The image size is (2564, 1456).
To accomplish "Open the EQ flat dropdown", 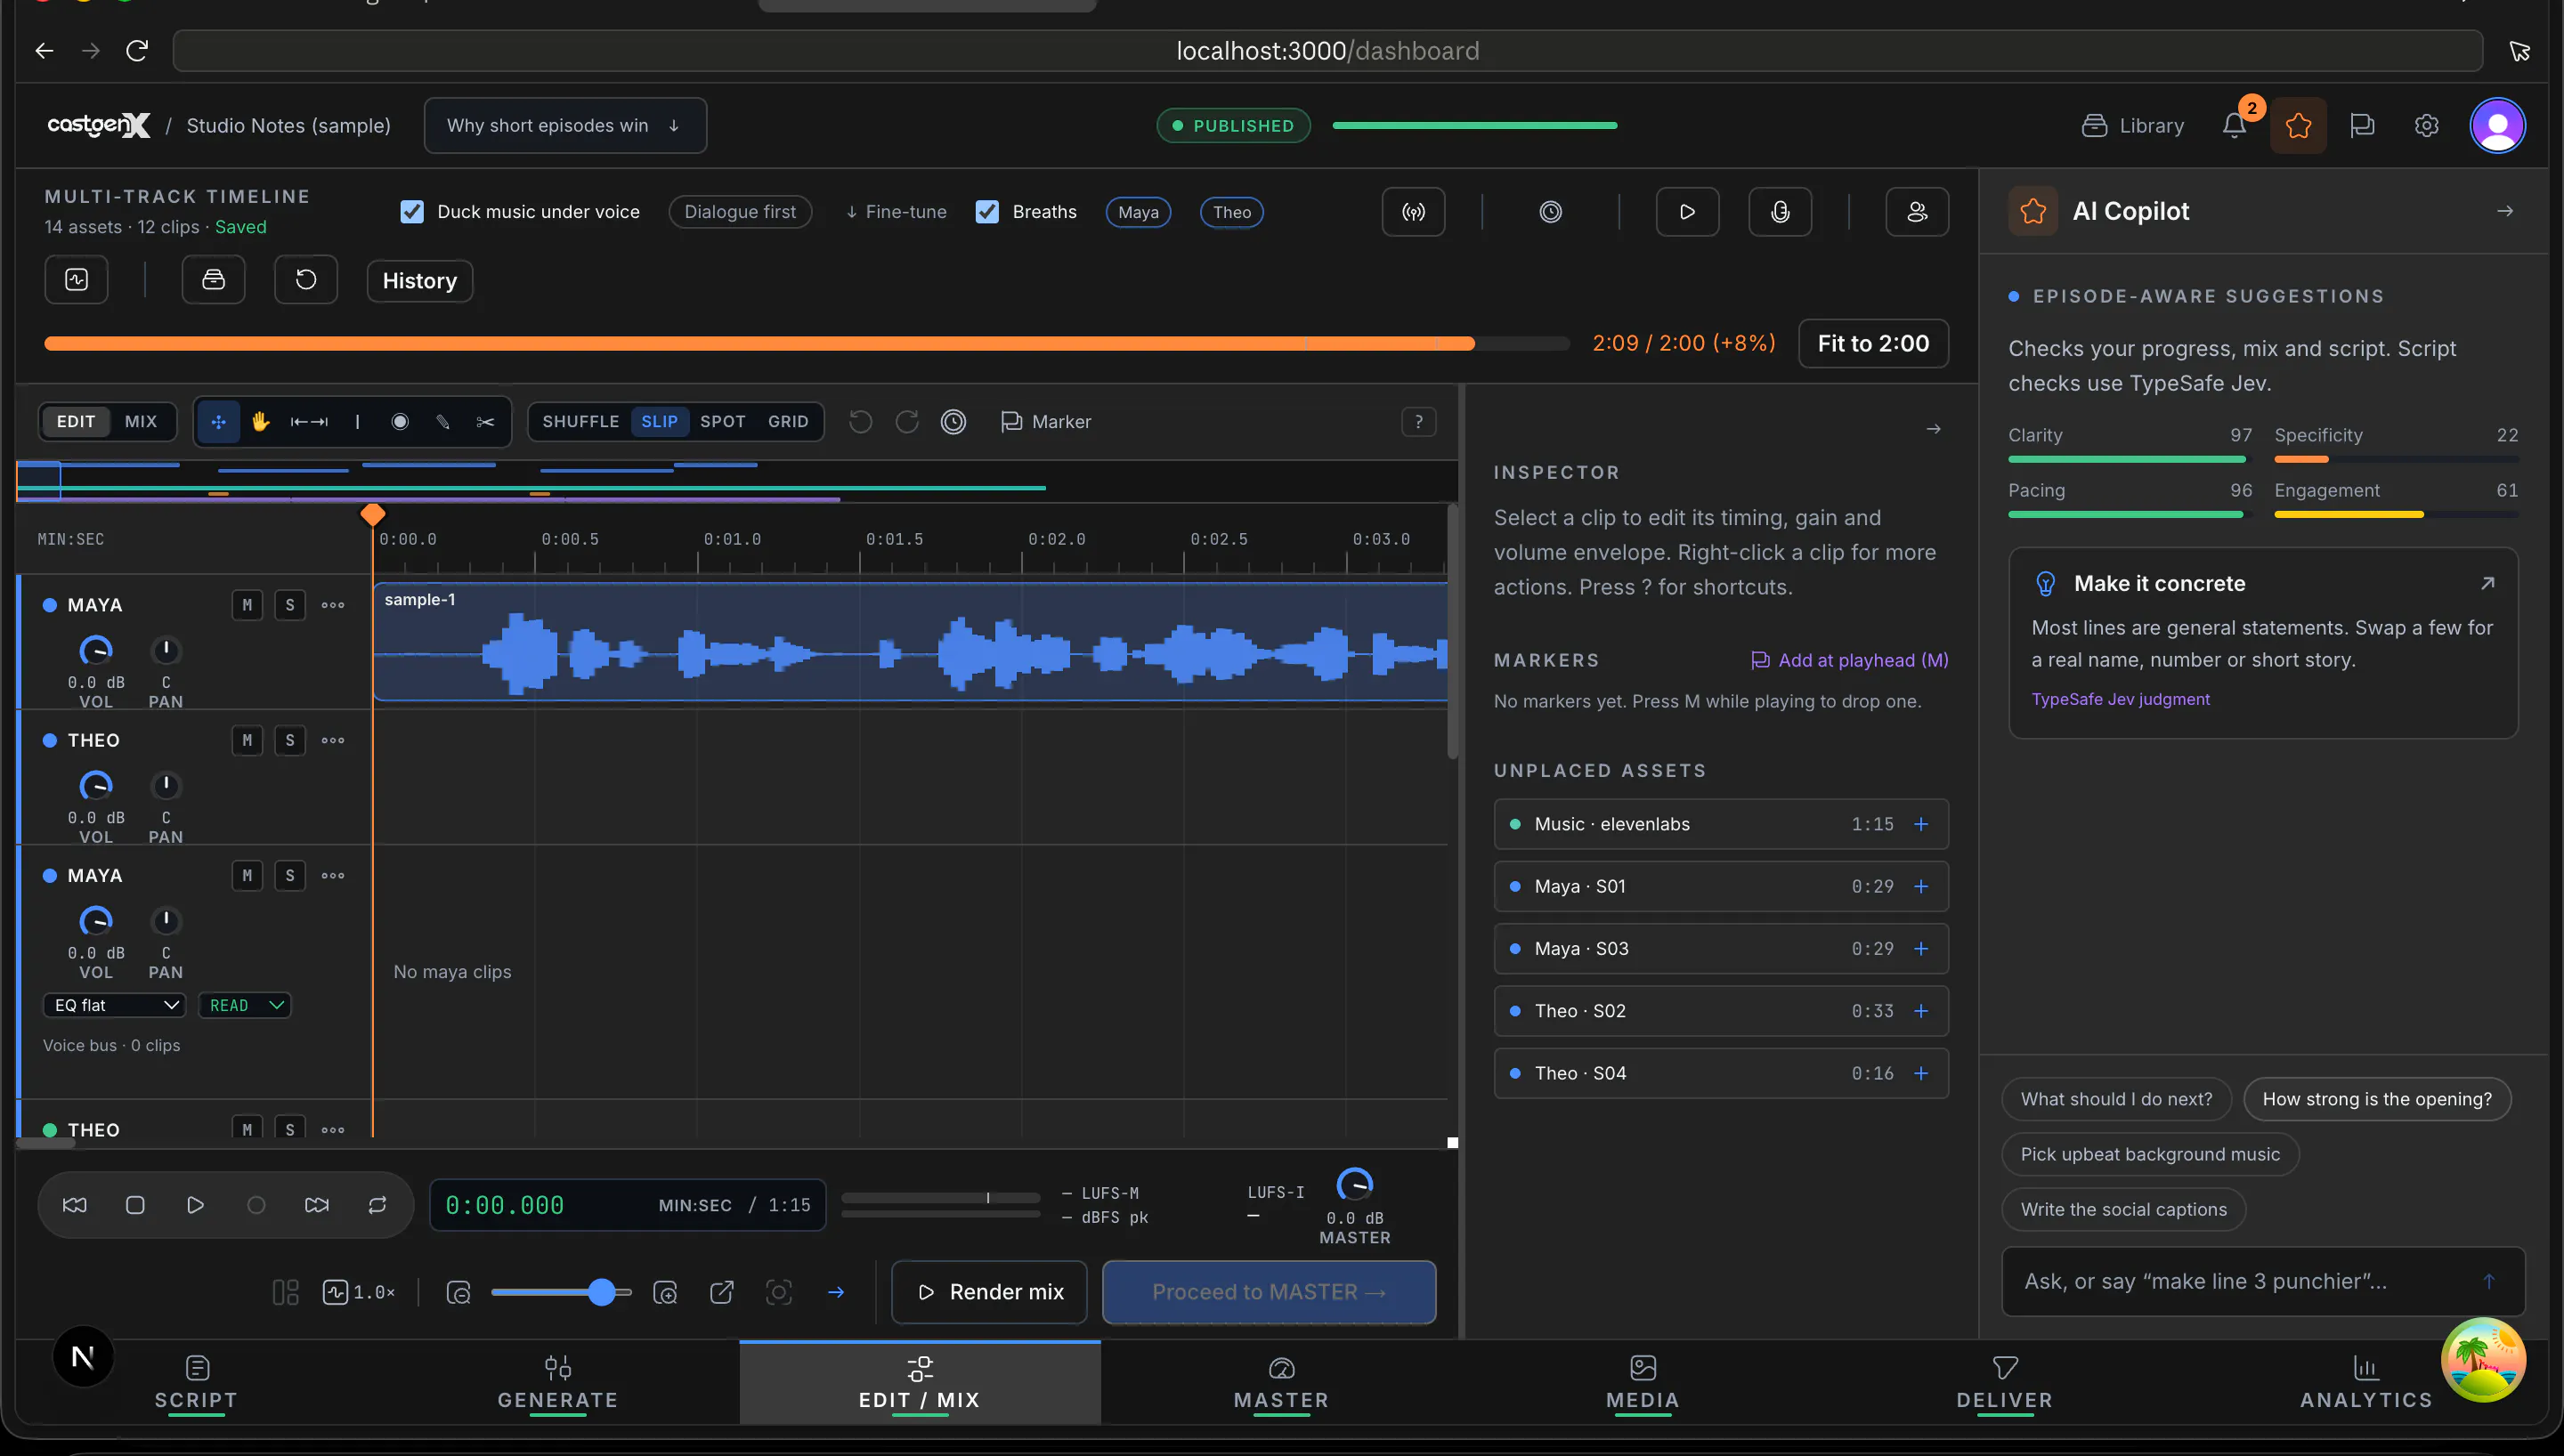I will pos(115,1005).
